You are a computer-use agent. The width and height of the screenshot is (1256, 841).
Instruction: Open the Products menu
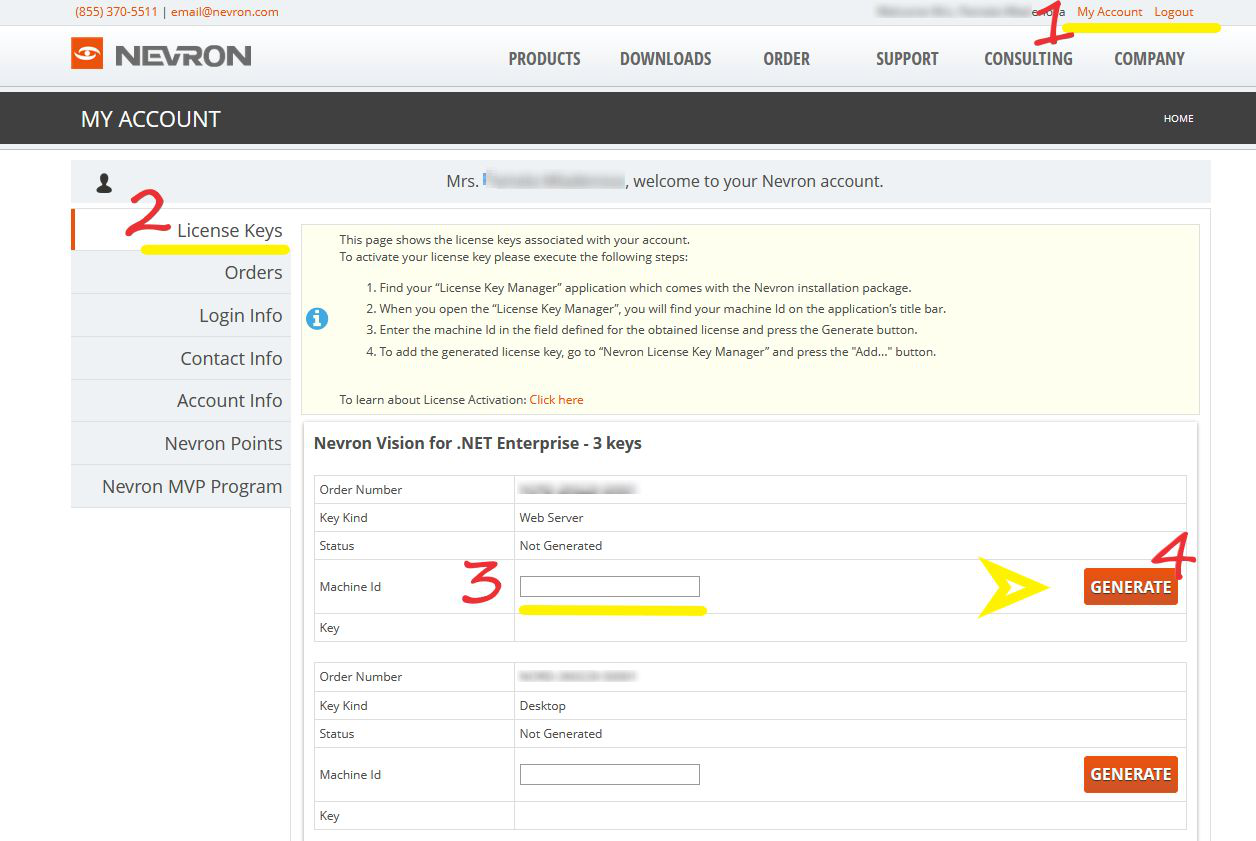point(544,59)
